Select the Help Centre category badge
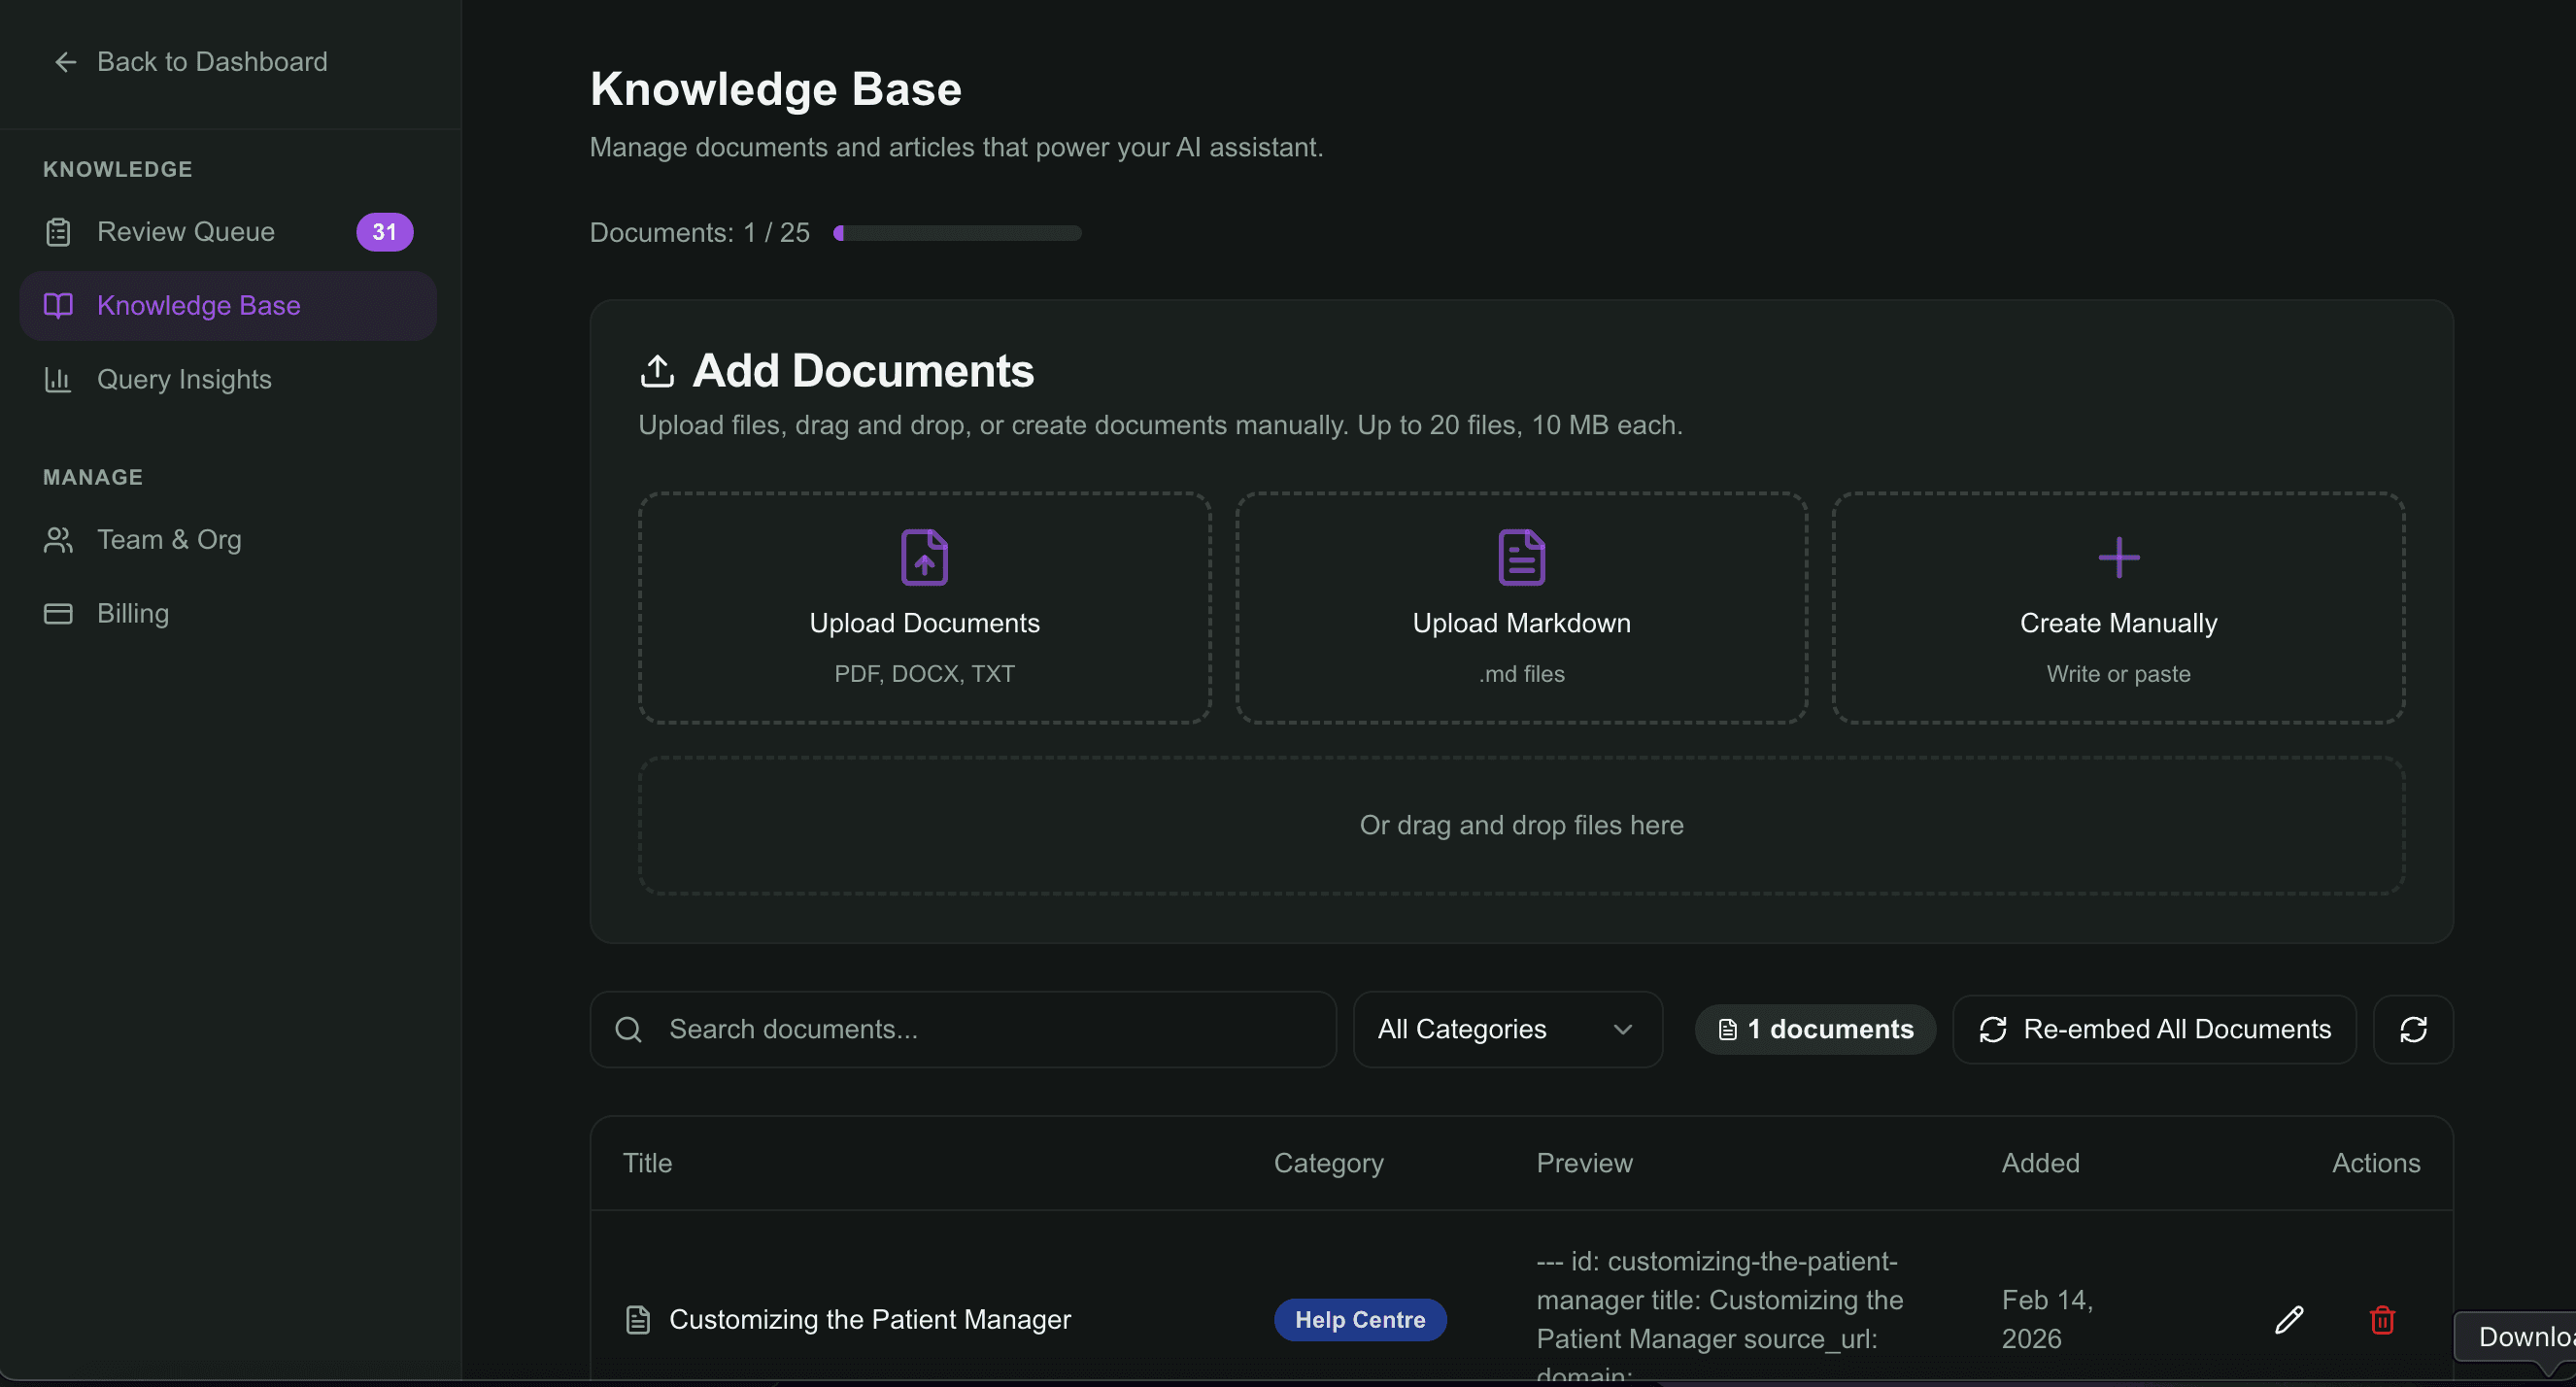The width and height of the screenshot is (2576, 1387). point(1360,1320)
